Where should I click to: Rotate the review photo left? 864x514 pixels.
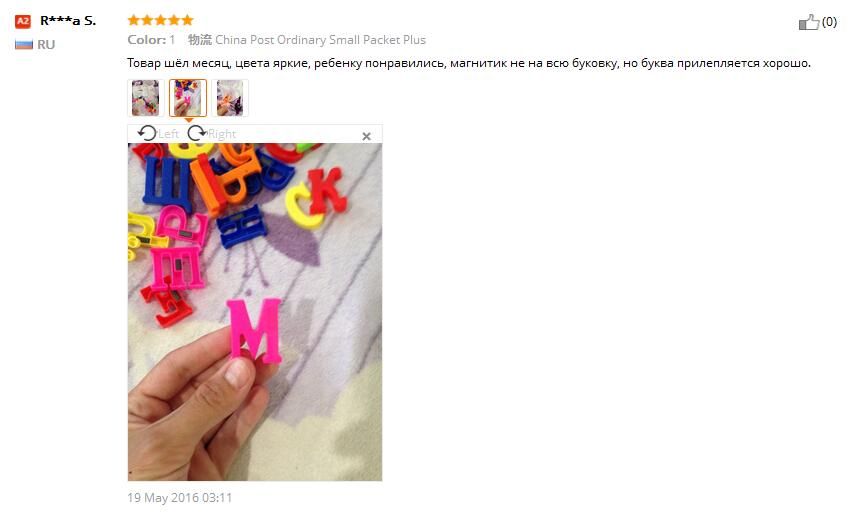click(147, 133)
